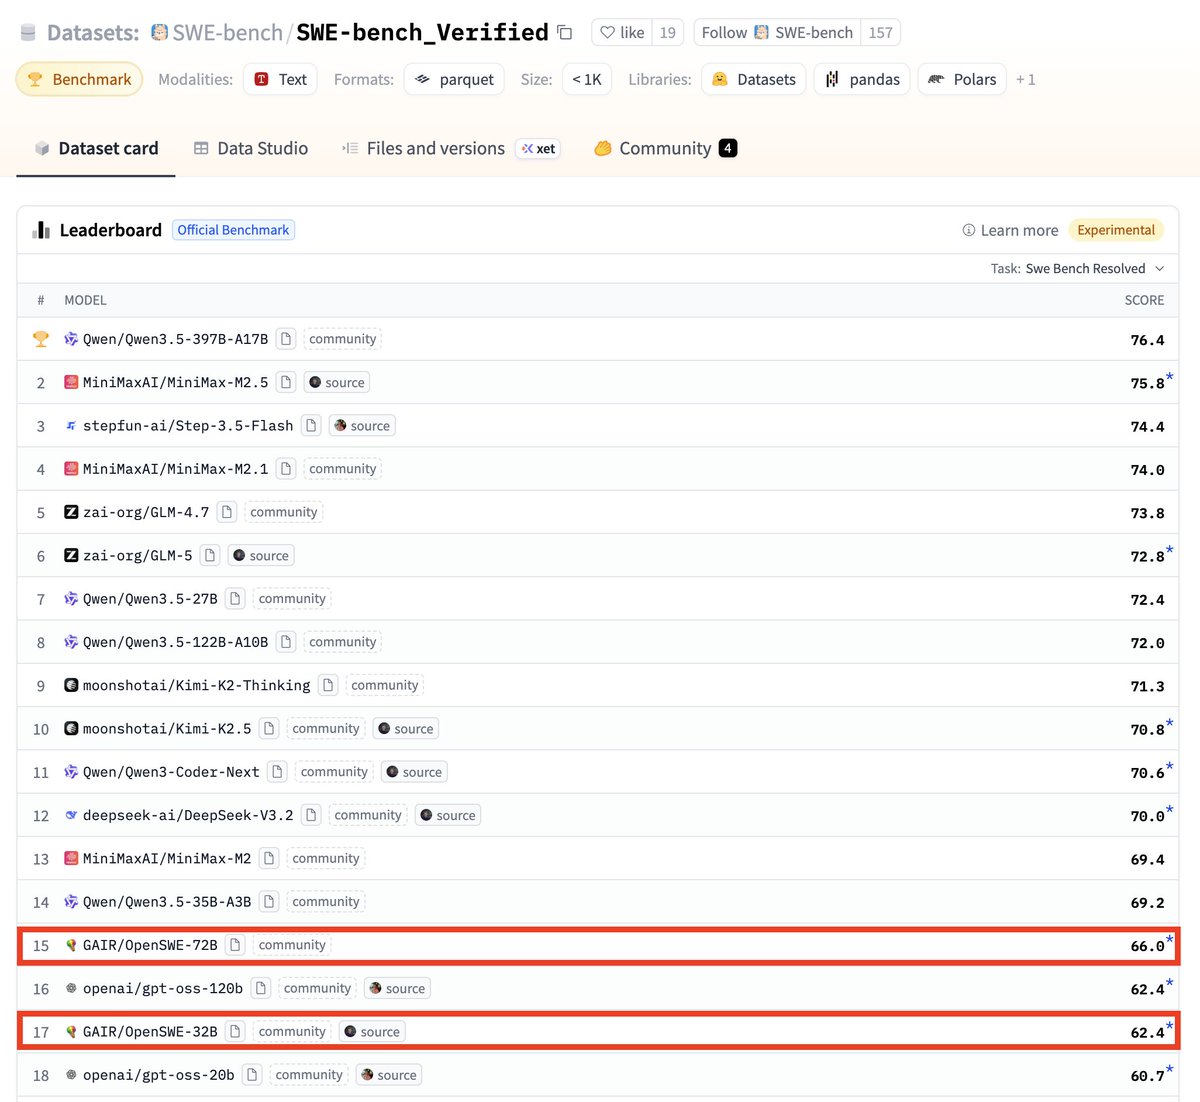Open the Task Swe Bench Resolved dropdown
This screenshot has height=1102, width=1200.
(1078, 268)
